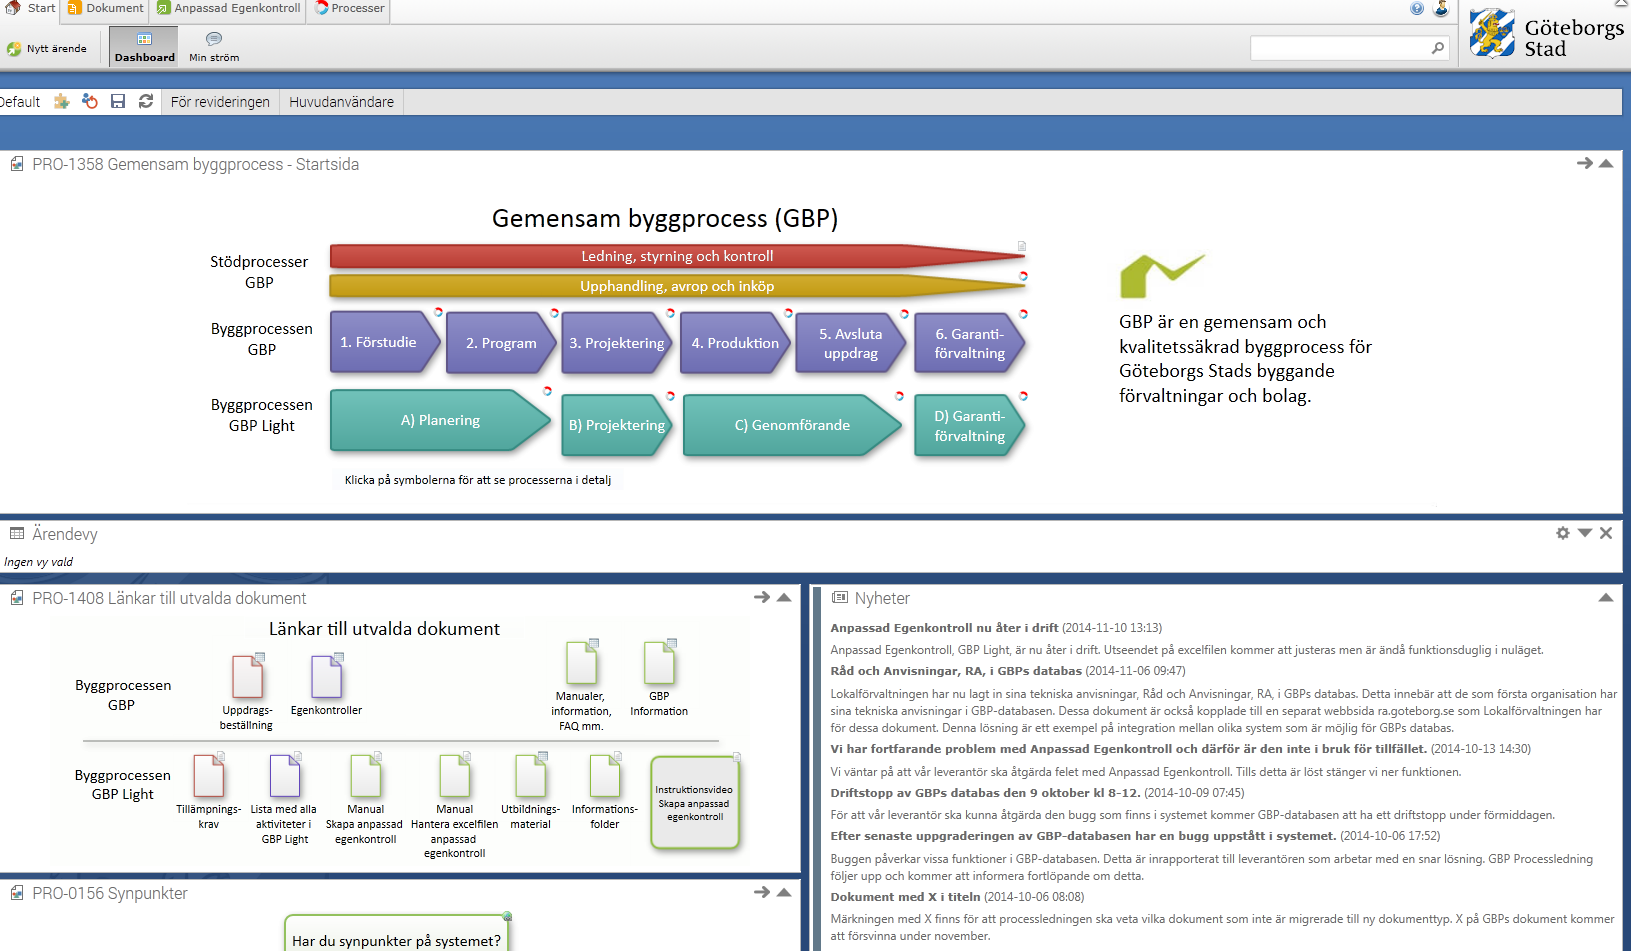Open the Utbildningsmaterial document icon

pyautogui.click(x=531, y=775)
